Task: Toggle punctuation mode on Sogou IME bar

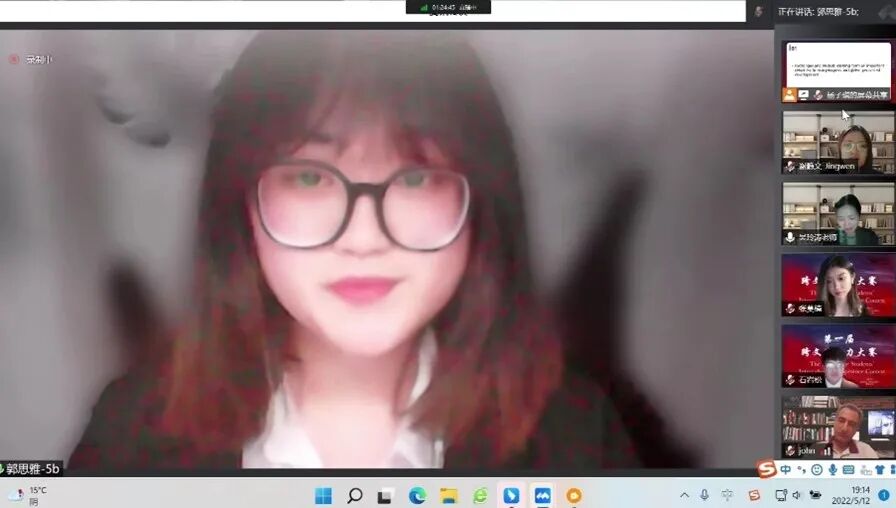Action: pos(801,470)
